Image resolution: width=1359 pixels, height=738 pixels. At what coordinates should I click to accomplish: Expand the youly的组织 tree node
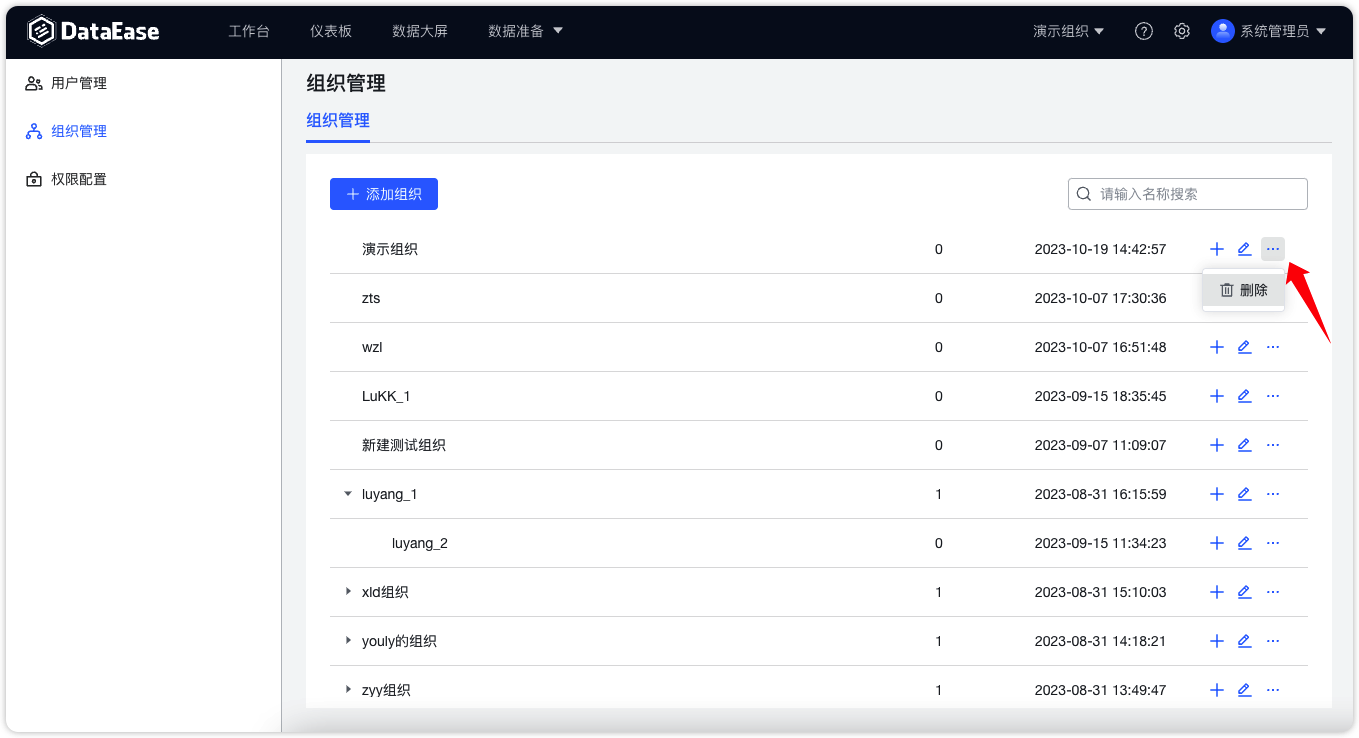click(348, 641)
